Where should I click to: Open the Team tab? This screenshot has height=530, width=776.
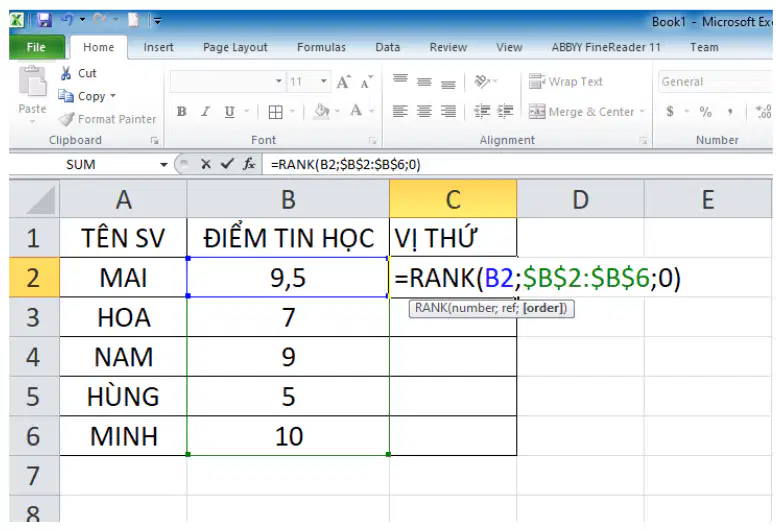(x=704, y=47)
